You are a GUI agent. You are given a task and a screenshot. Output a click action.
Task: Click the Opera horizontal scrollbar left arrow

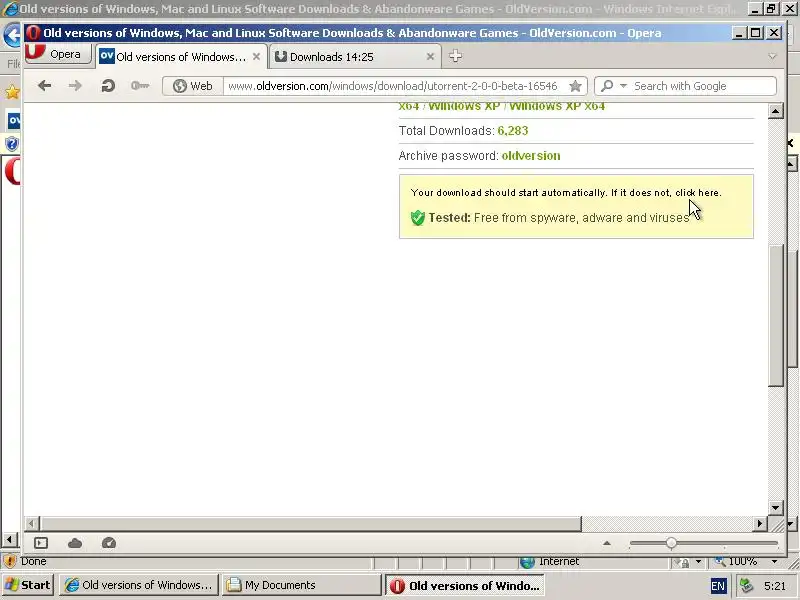32,523
